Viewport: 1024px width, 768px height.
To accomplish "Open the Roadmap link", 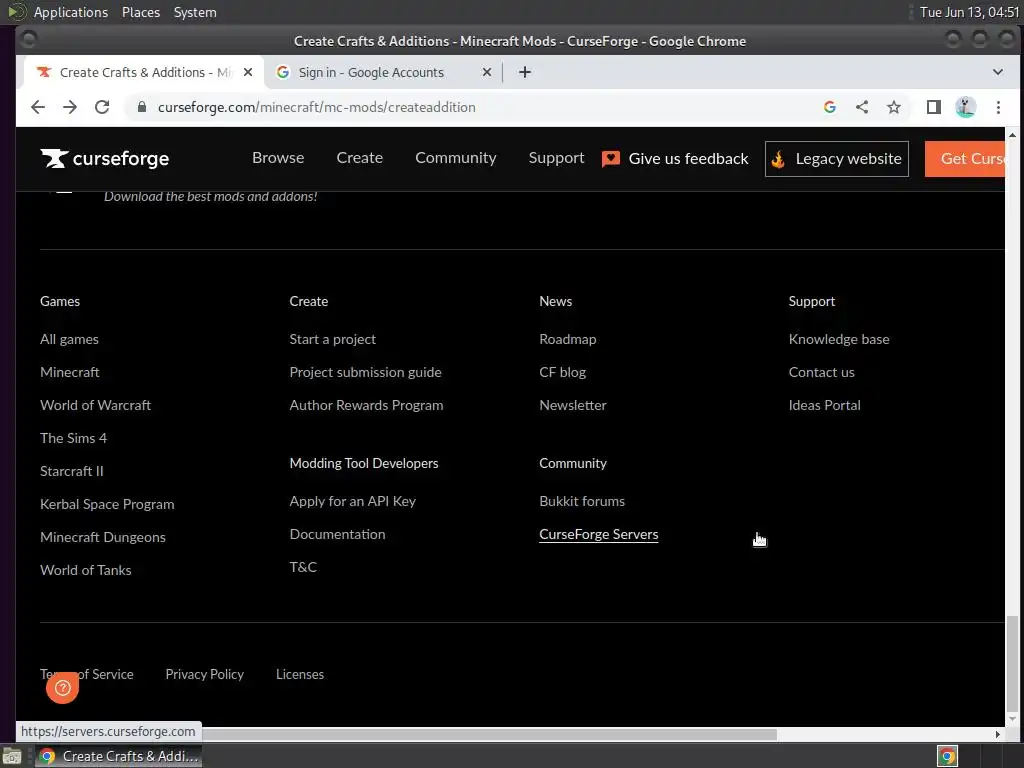I will pyautogui.click(x=568, y=340).
